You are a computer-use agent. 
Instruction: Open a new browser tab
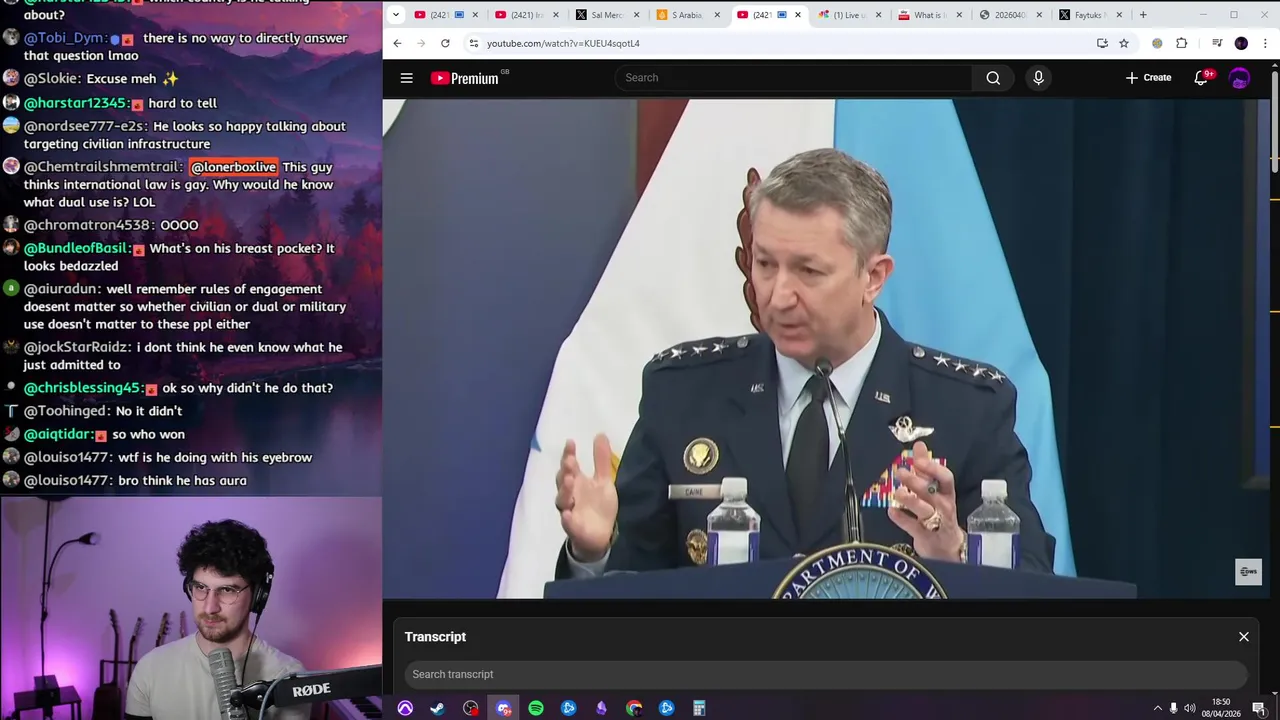pyautogui.click(x=1143, y=15)
